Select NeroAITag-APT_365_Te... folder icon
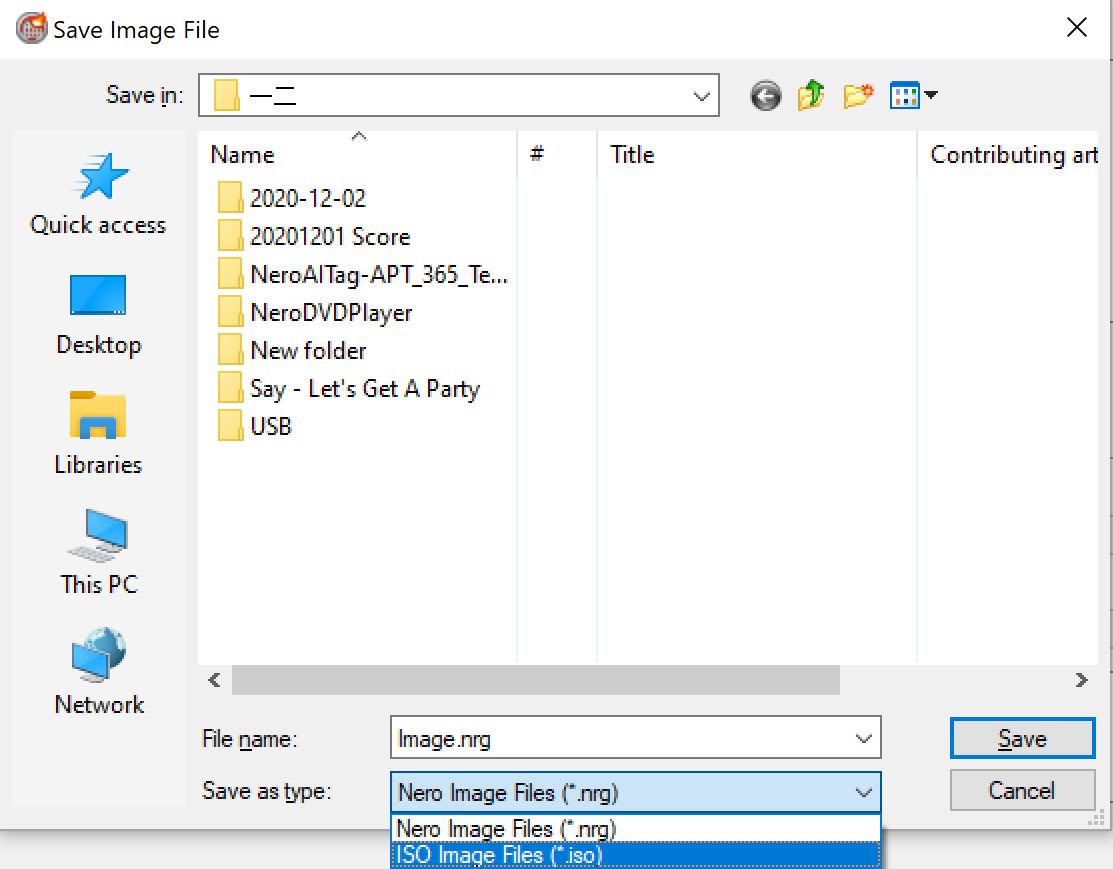Screen dimensions: 1113x869 click(230, 273)
